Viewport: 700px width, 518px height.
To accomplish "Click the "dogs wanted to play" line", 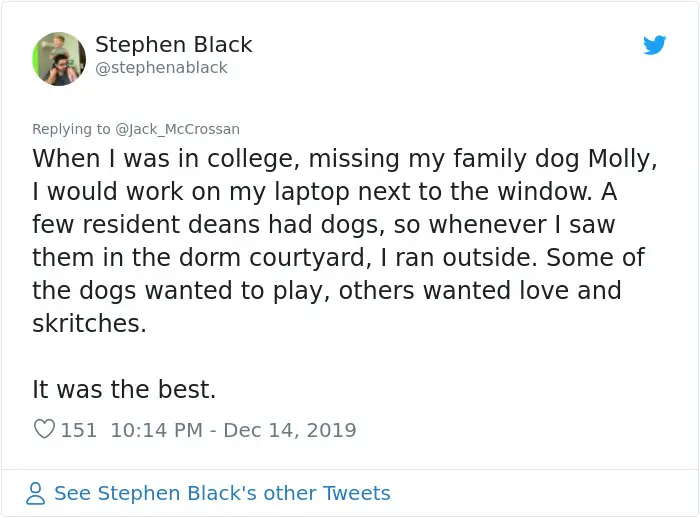I will click(326, 290).
